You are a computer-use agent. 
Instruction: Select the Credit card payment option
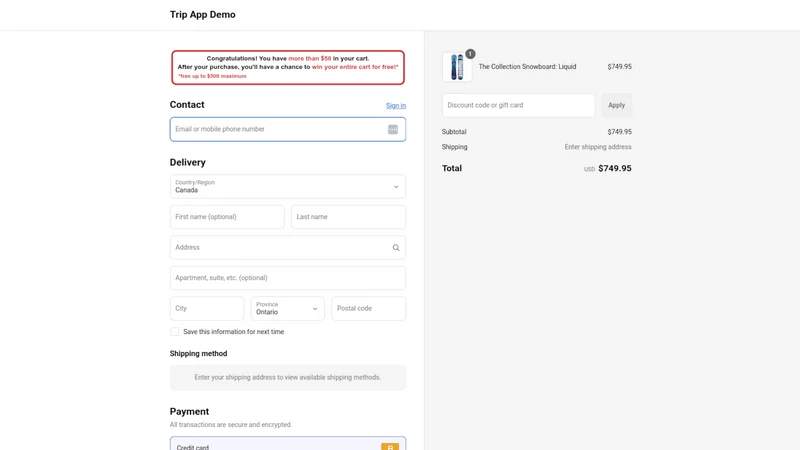288,444
